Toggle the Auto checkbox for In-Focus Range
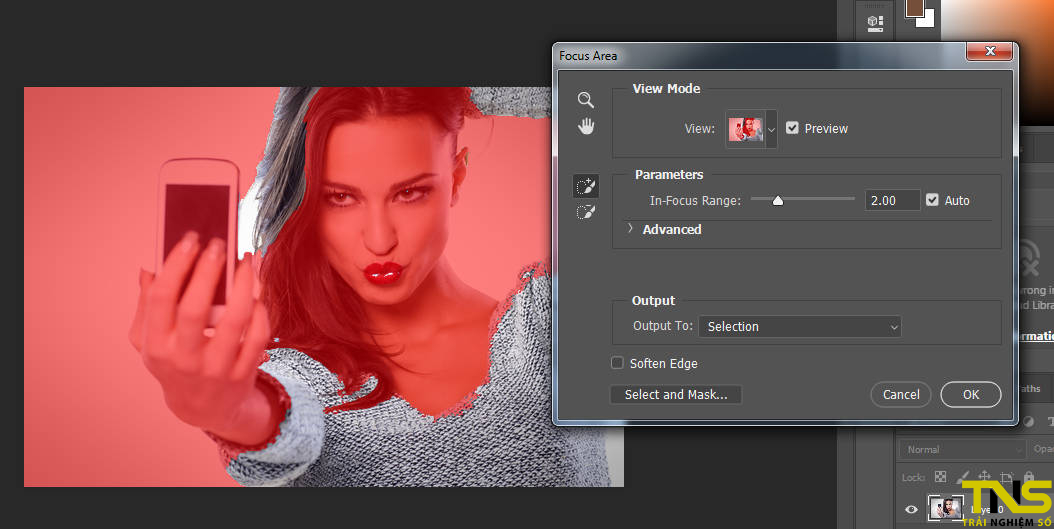1054x529 pixels. 932,200
